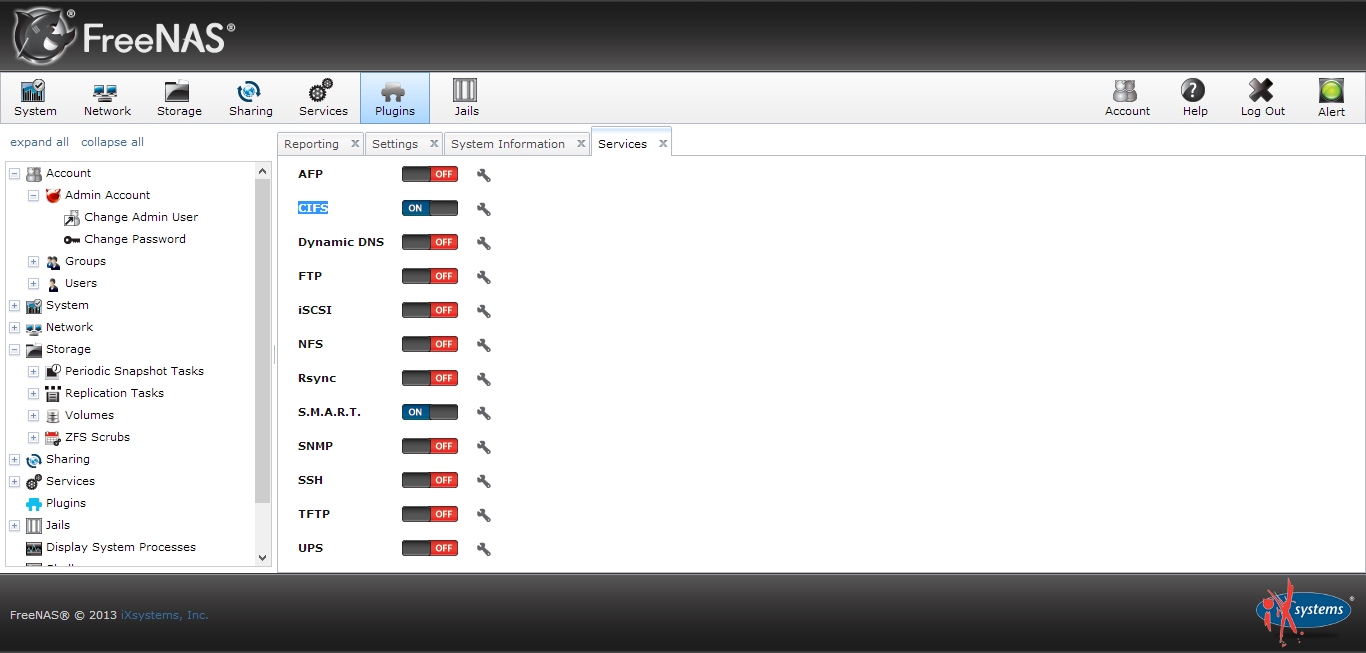Expand the Users tree node
The width and height of the screenshot is (1366, 653).
click(33, 283)
